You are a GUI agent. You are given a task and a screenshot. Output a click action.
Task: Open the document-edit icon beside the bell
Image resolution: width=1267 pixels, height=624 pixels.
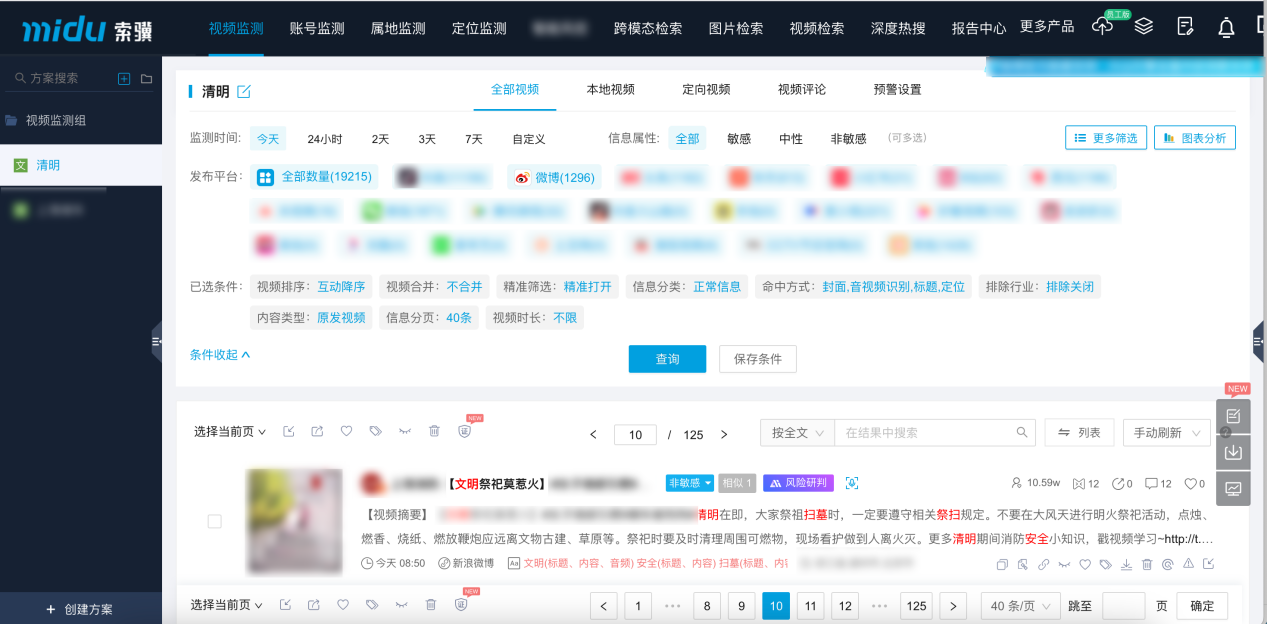coord(1185,26)
